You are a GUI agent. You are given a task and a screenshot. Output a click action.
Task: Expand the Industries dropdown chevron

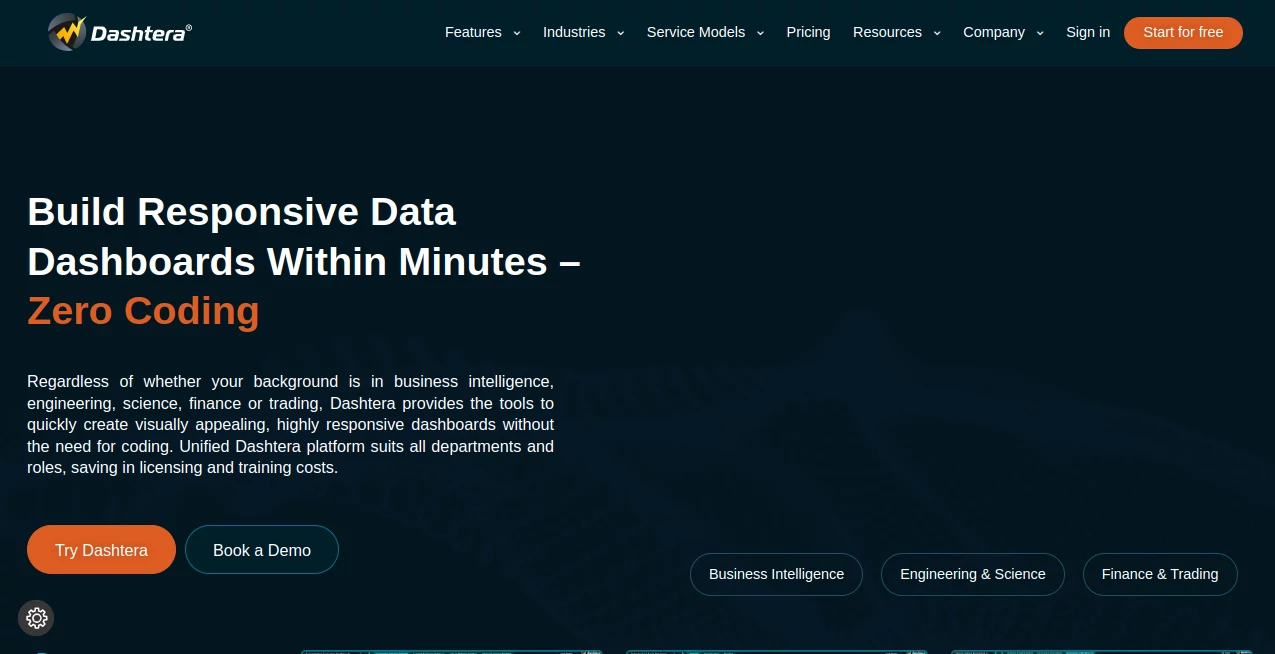pyautogui.click(x=621, y=33)
